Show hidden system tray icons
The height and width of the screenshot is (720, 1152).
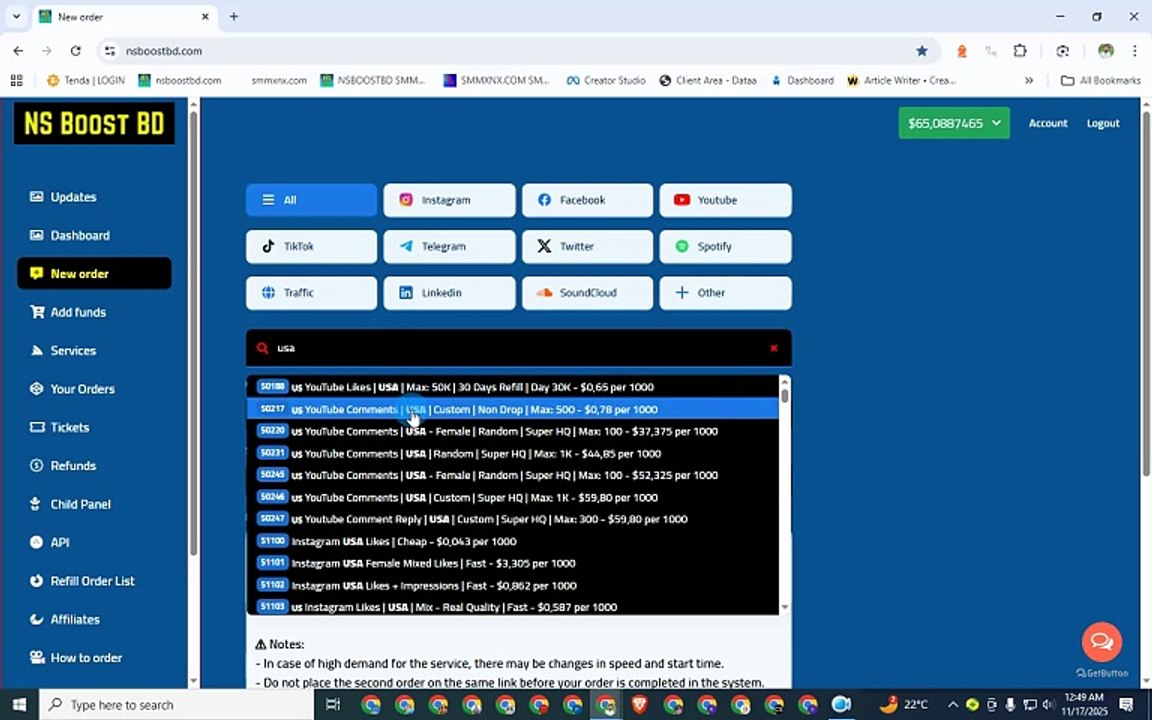pos(952,705)
